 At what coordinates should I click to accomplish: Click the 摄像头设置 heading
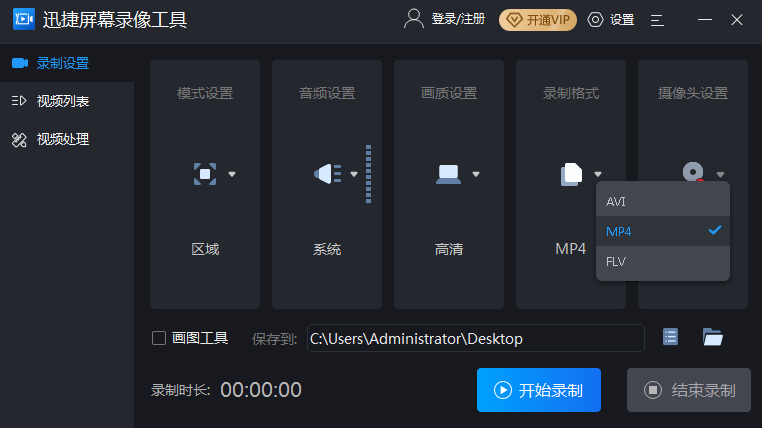pyautogui.click(x=693, y=93)
